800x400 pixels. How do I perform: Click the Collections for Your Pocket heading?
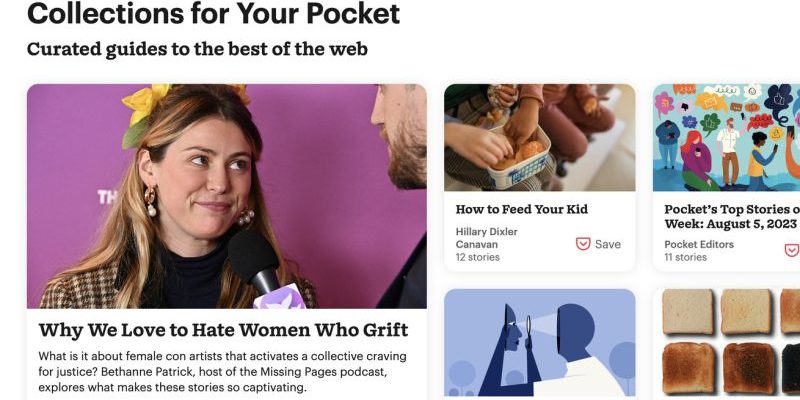click(x=213, y=14)
